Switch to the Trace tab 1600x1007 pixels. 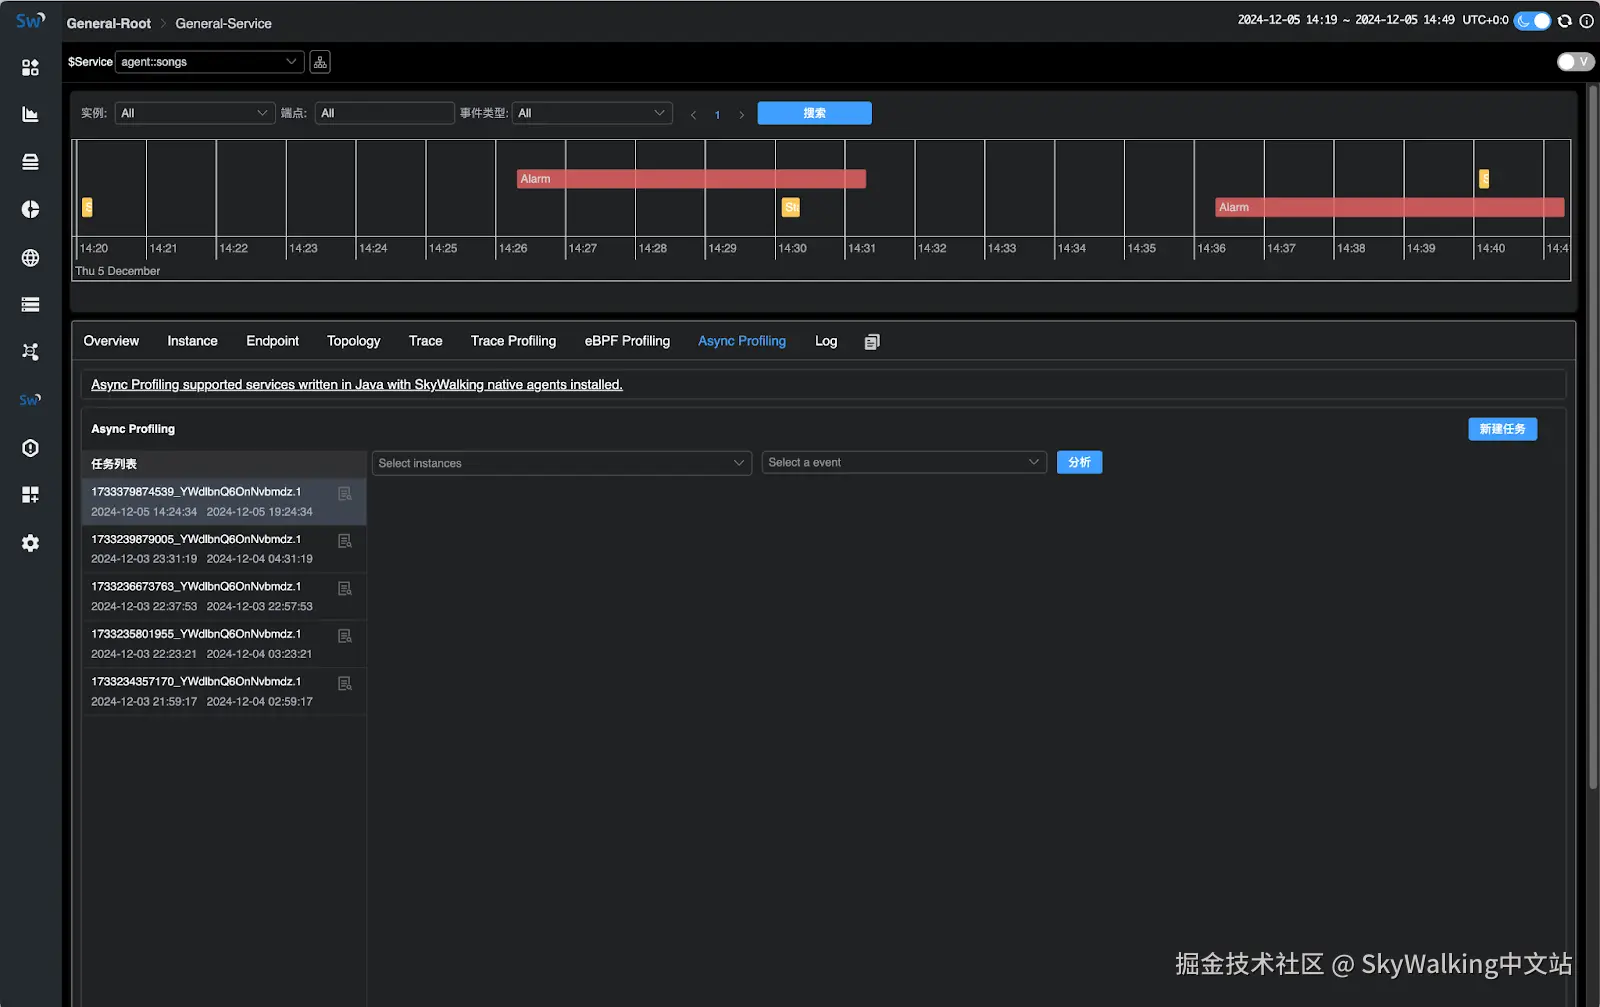click(x=425, y=341)
